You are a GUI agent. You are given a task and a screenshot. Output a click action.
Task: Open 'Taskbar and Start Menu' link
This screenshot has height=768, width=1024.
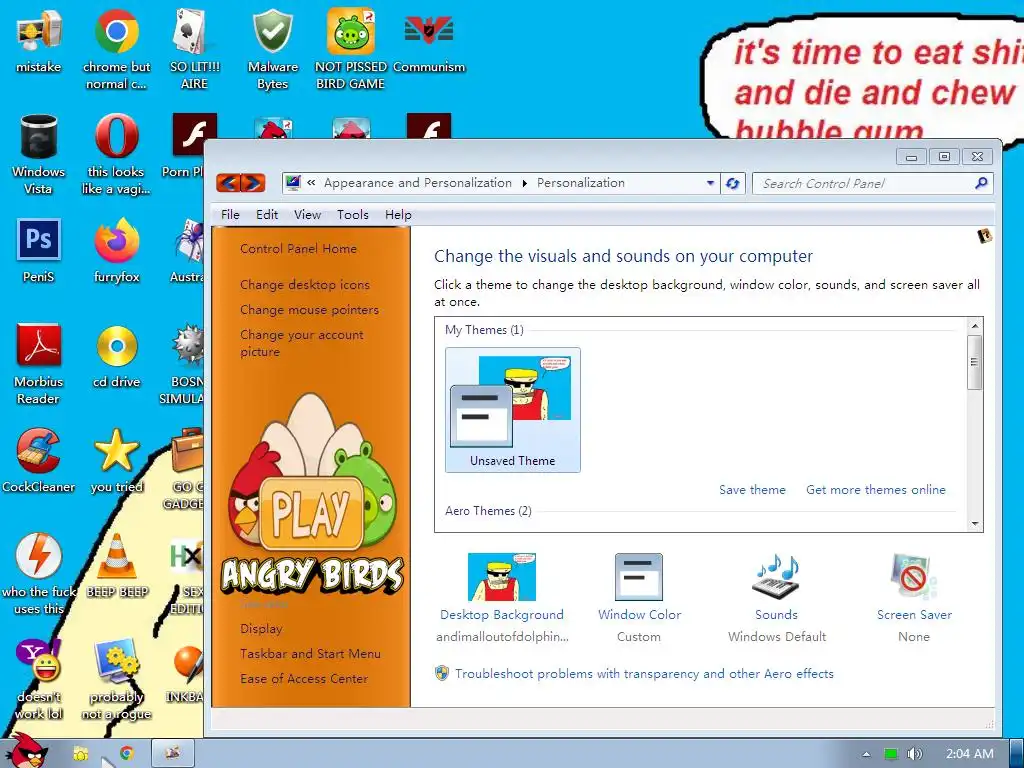[310, 654]
